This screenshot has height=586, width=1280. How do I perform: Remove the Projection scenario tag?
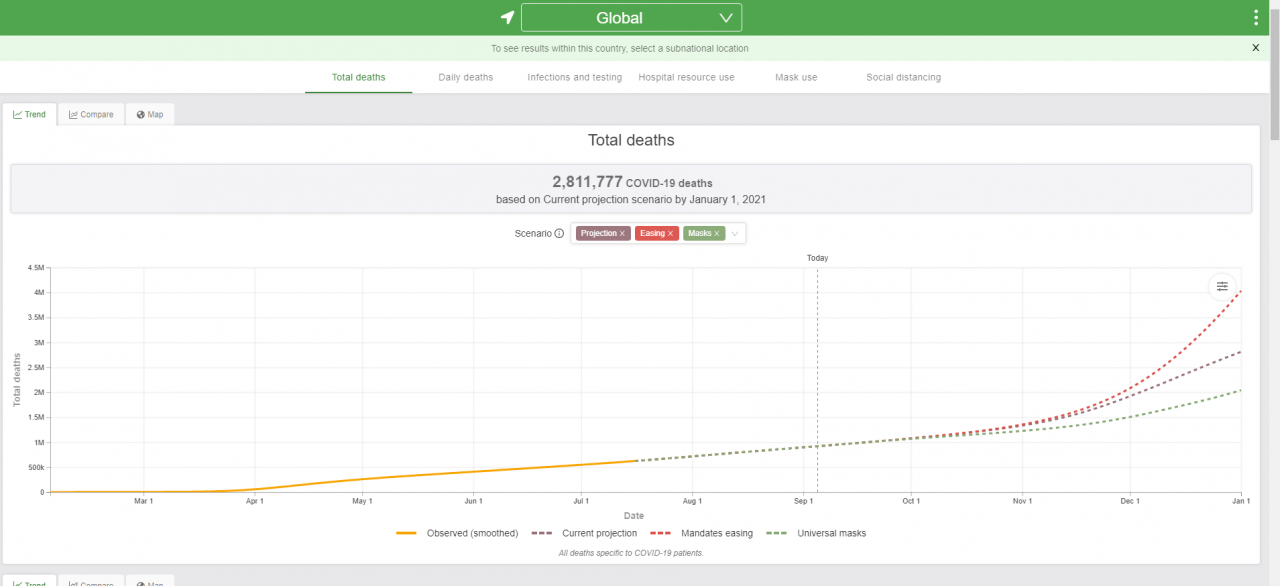click(622, 233)
